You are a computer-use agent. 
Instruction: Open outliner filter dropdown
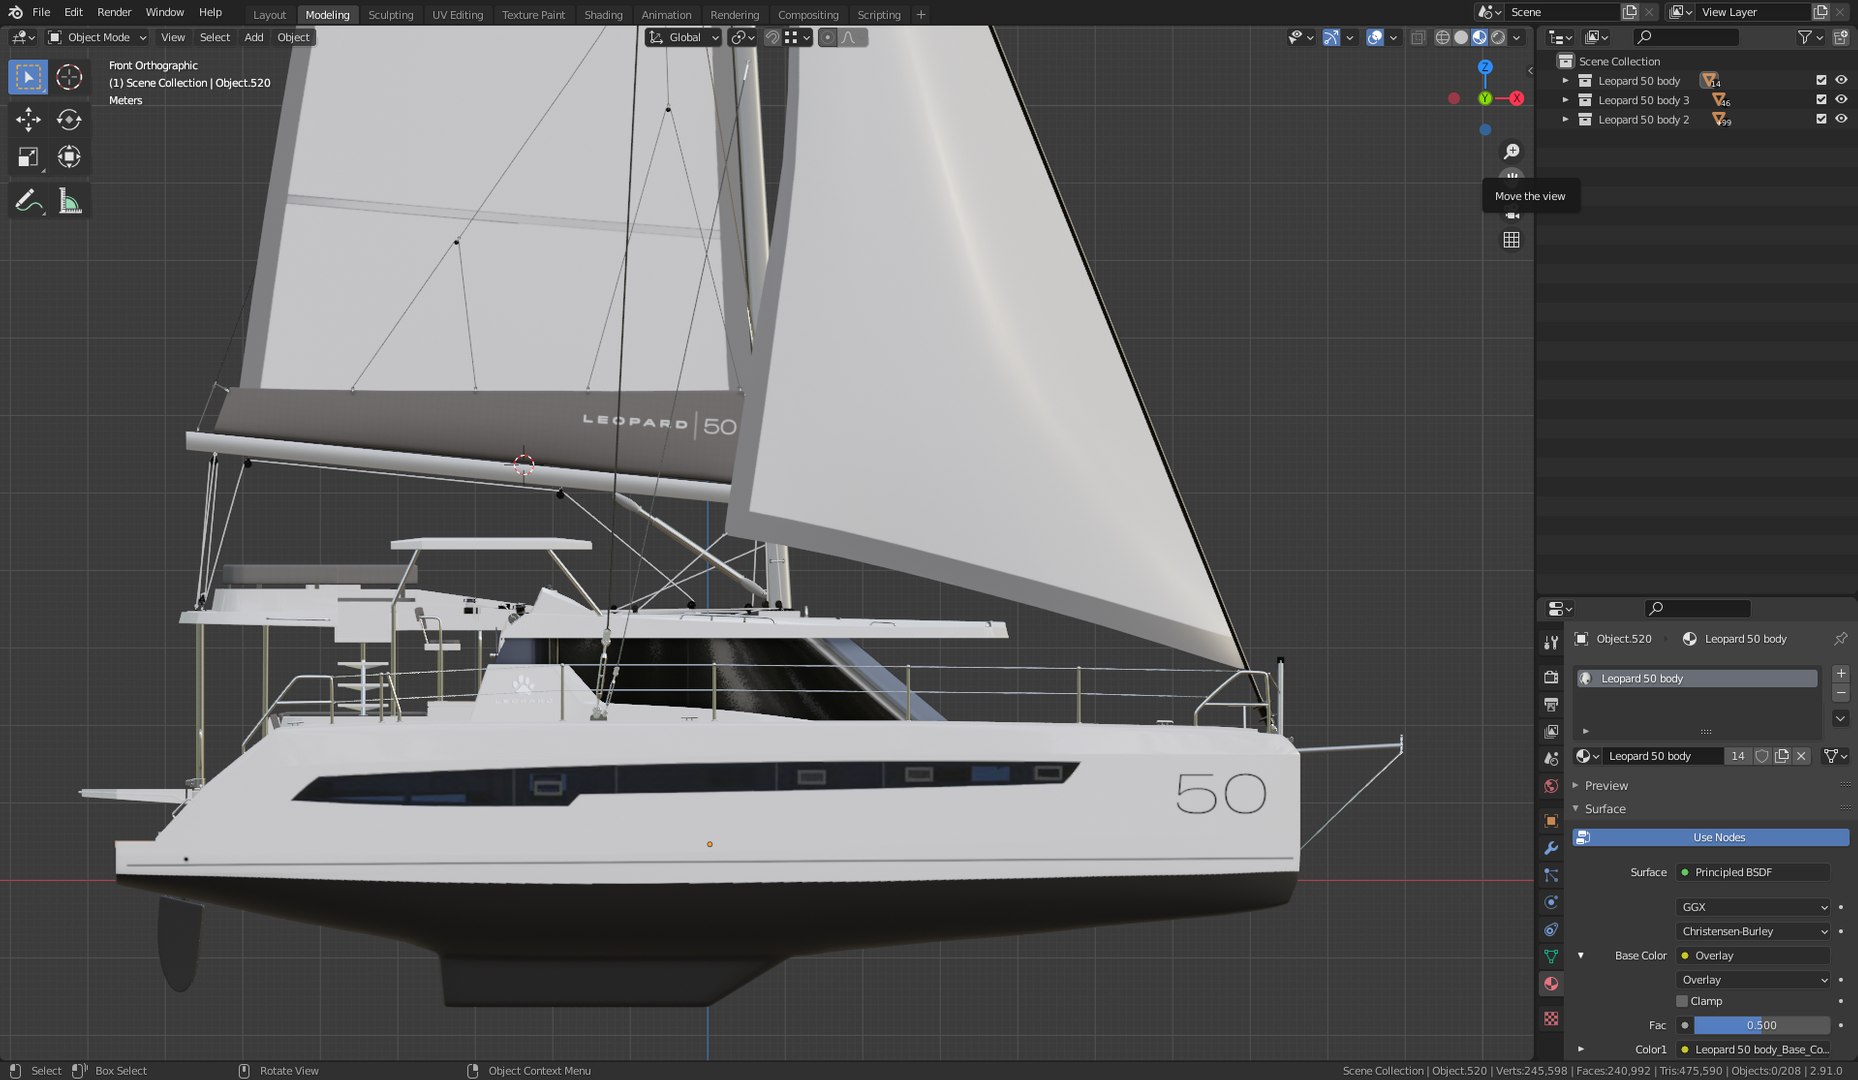click(1811, 37)
